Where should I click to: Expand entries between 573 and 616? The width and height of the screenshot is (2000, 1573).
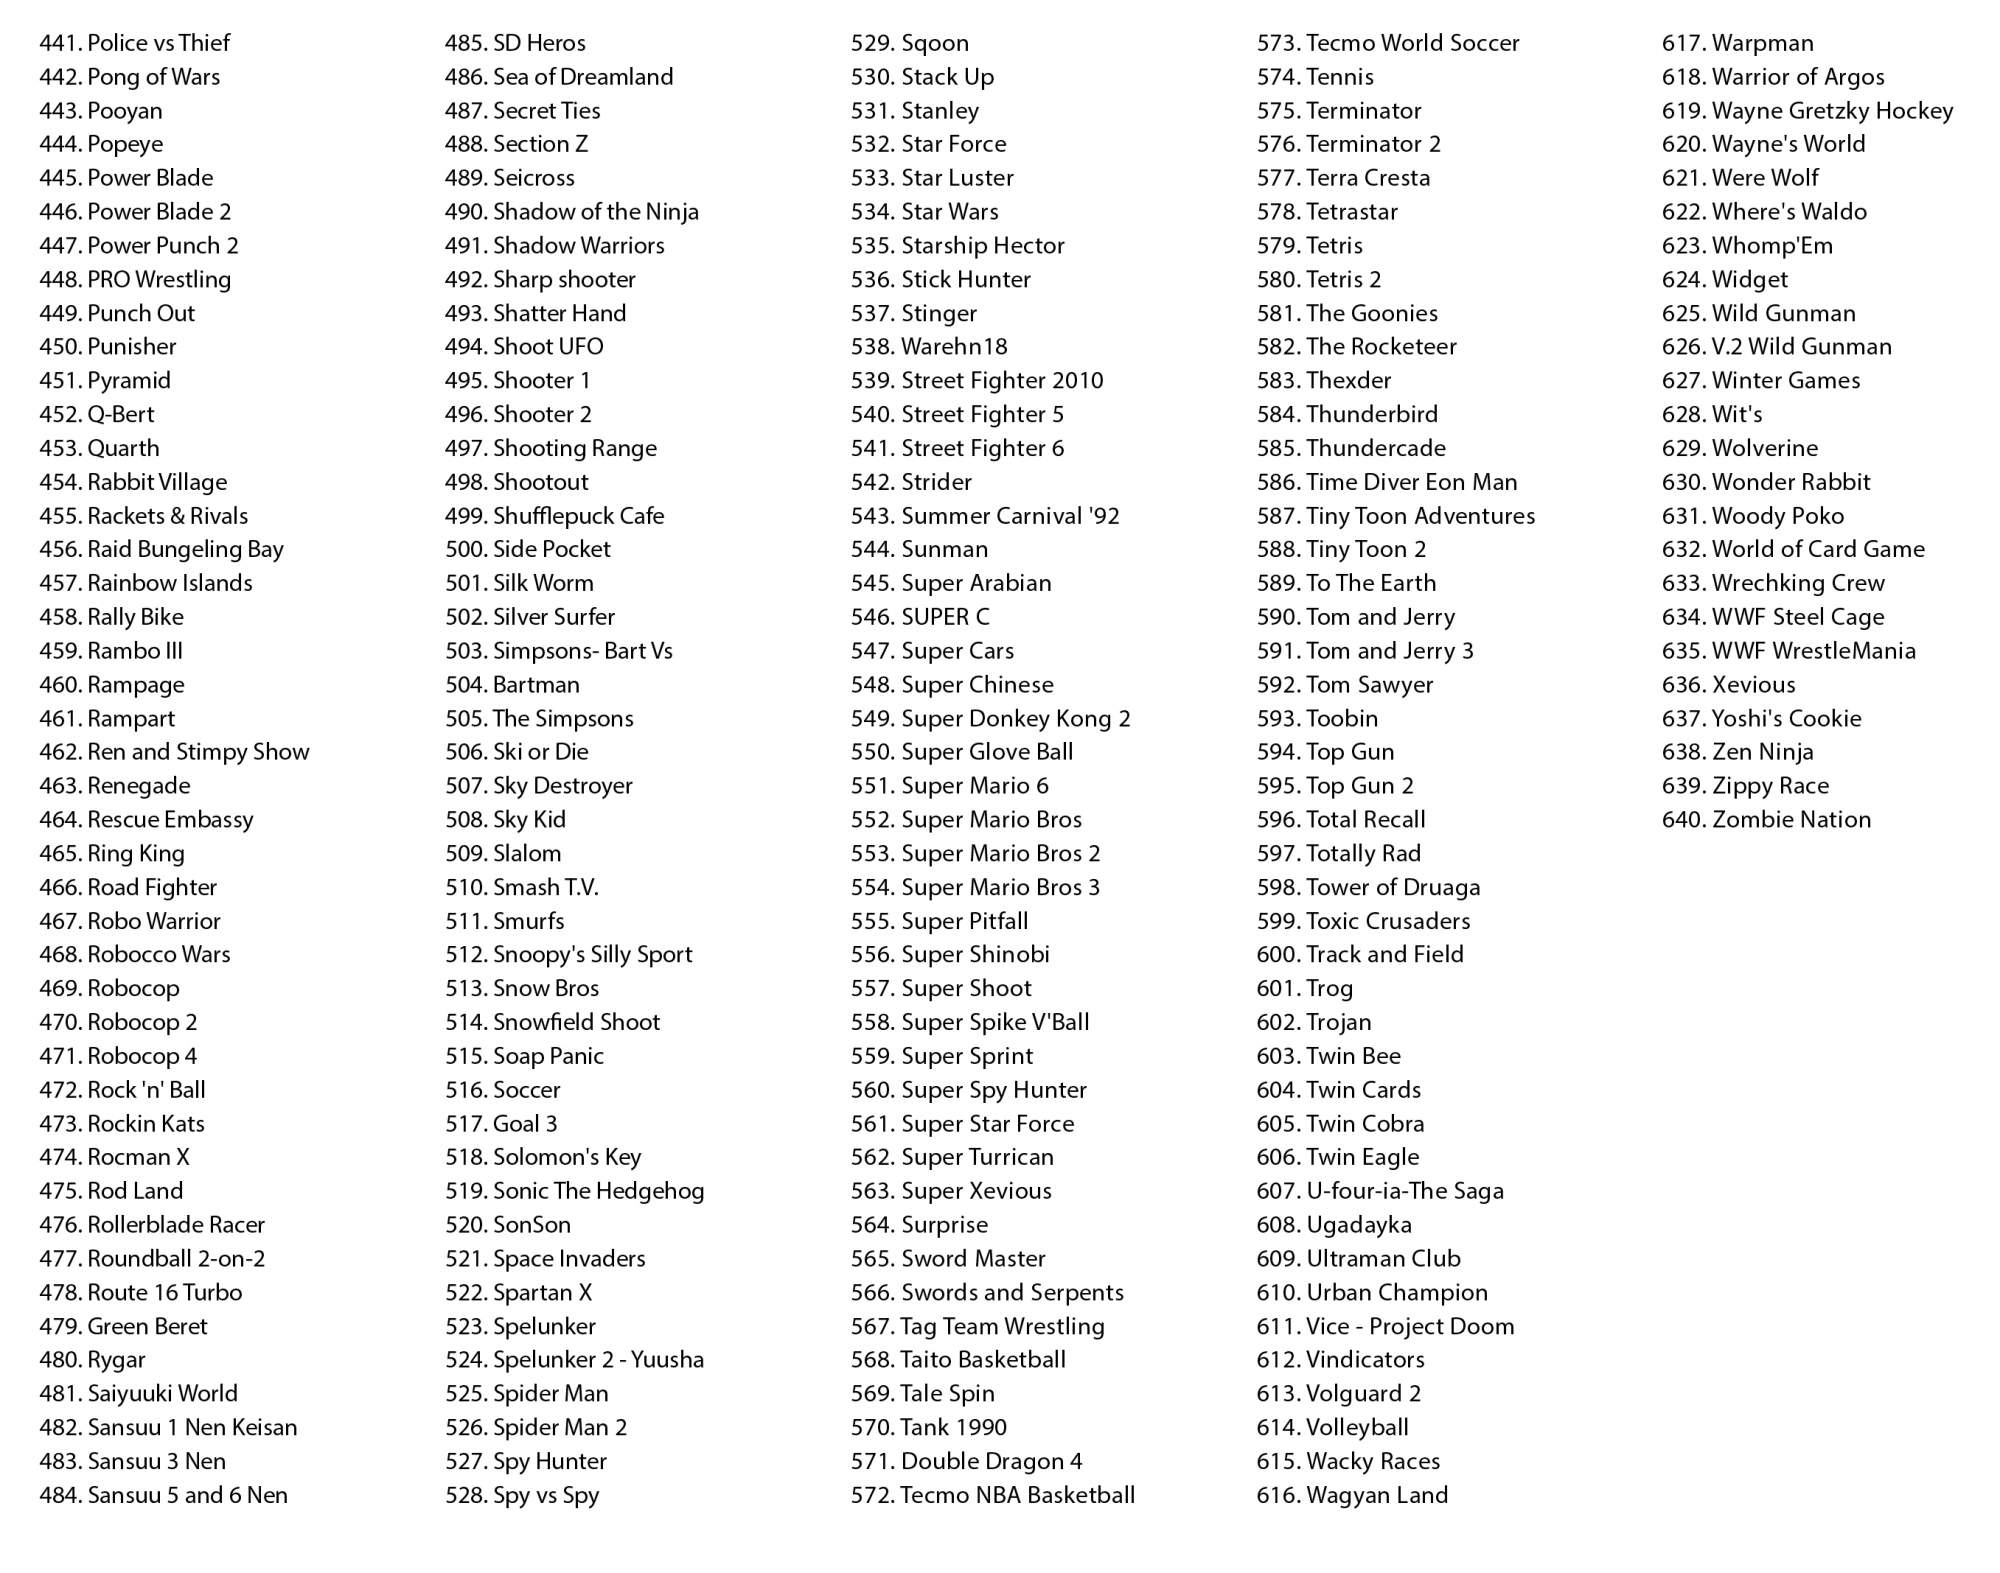click(1429, 786)
